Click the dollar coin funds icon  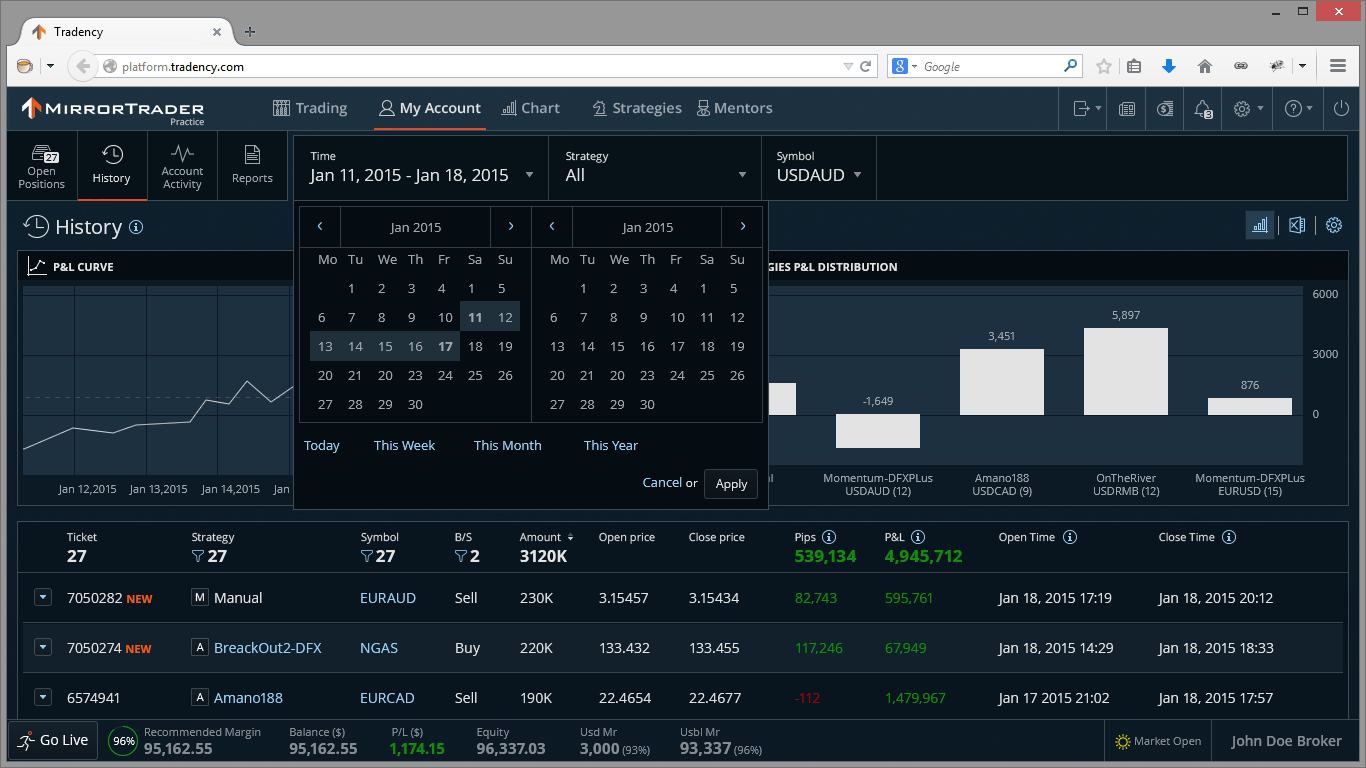pyautogui.click(x=1165, y=109)
